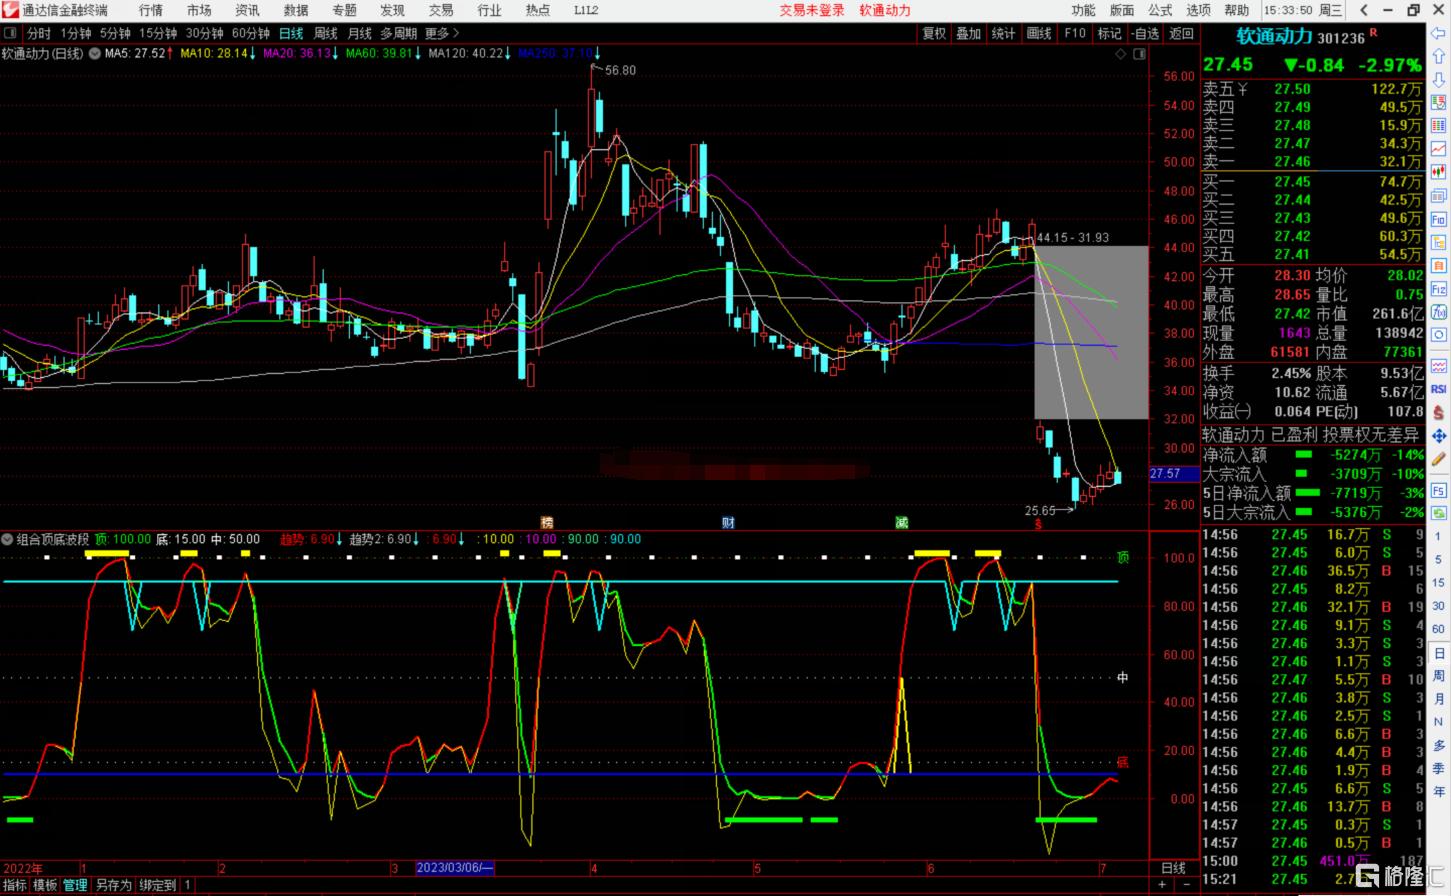
Task: Switch to 60分钟 period
Action: click(251, 34)
